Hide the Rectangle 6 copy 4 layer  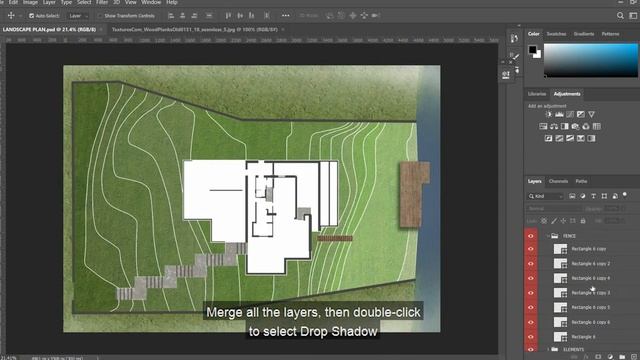pyautogui.click(x=531, y=278)
